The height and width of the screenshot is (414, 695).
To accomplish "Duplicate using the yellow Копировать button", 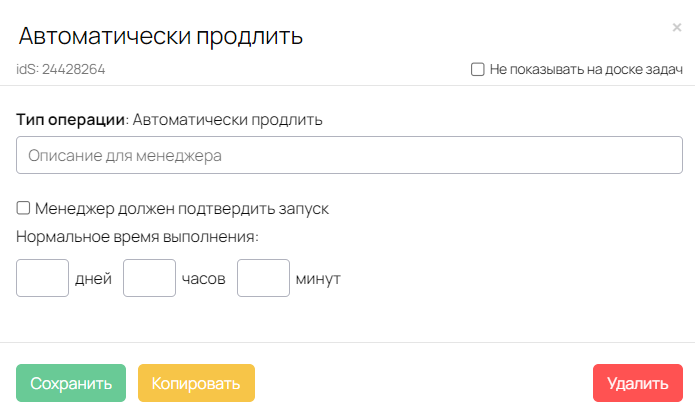I will (x=196, y=383).
